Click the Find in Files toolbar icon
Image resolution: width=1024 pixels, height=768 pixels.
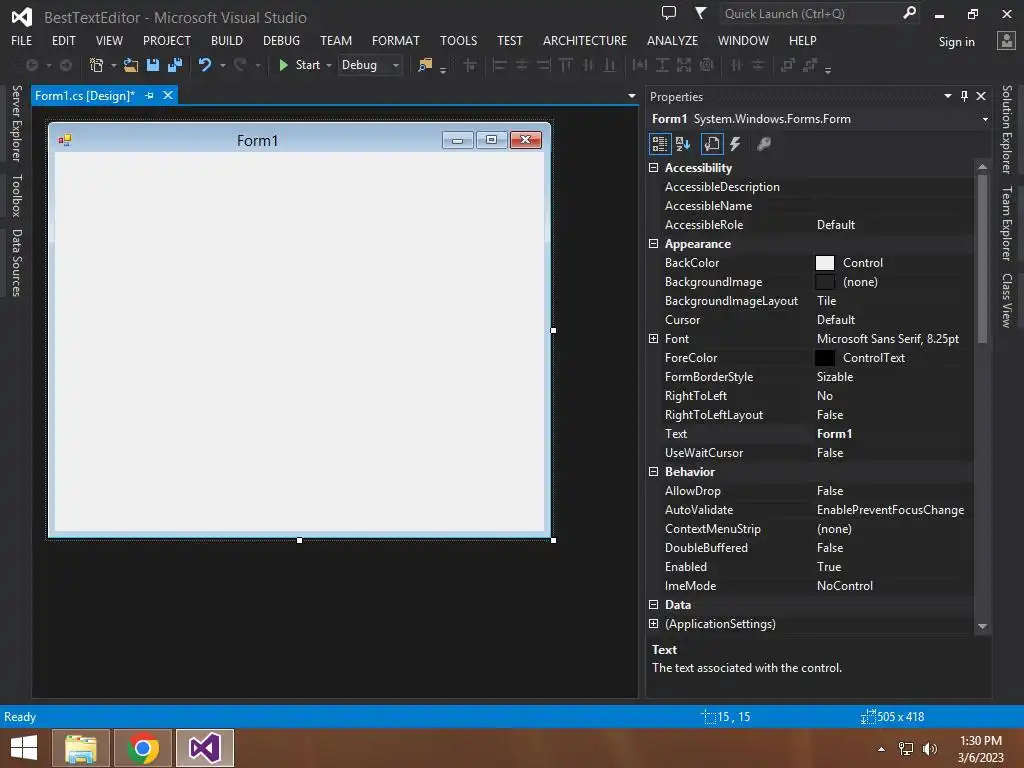tap(425, 65)
